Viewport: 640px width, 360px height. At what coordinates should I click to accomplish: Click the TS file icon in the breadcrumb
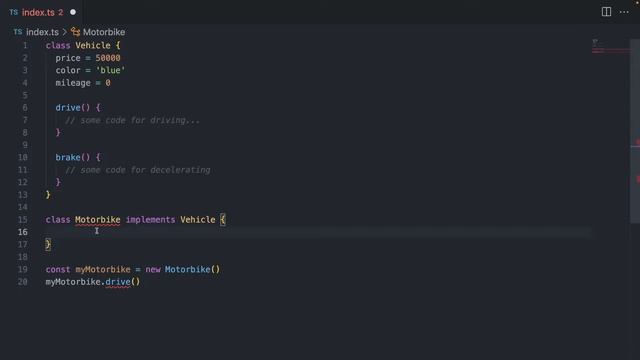click(x=18, y=32)
